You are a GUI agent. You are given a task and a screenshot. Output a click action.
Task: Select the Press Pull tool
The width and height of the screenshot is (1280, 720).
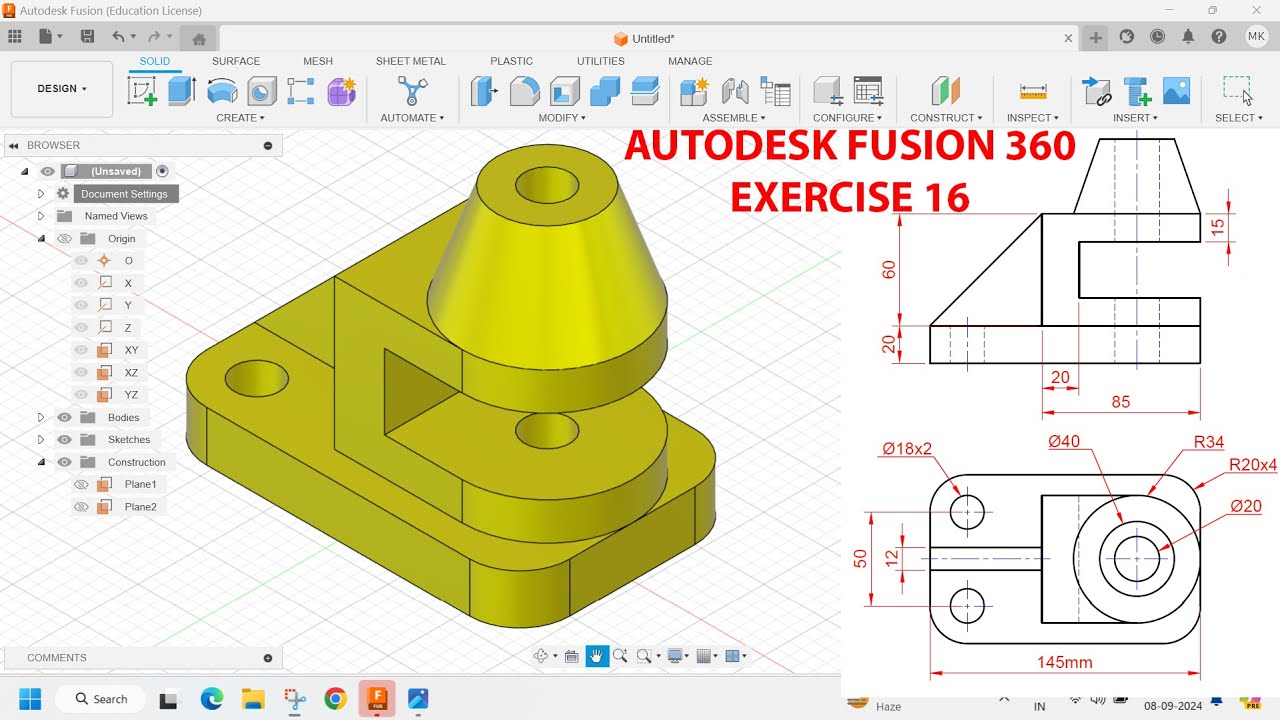pyautogui.click(x=484, y=91)
